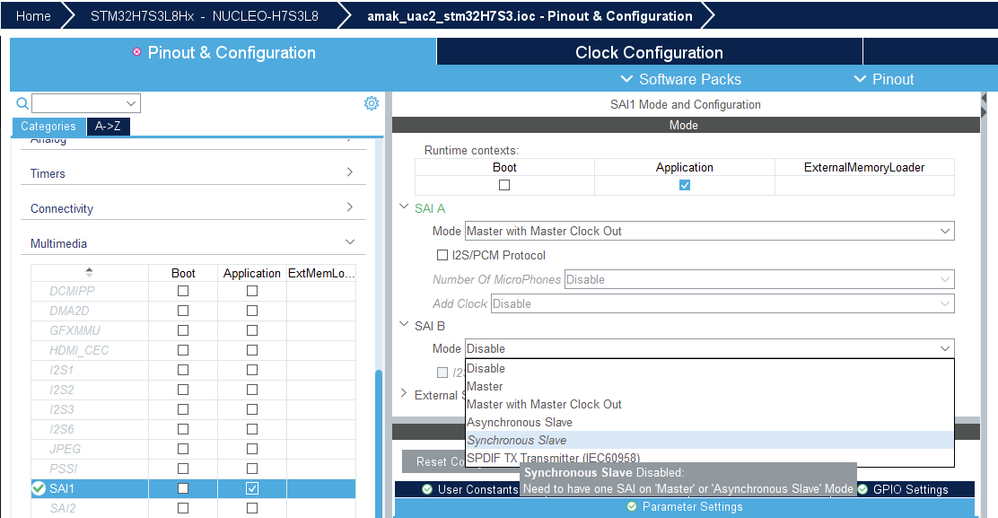Select the Synchronous Slave option
The height and width of the screenshot is (518, 998).
point(710,440)
